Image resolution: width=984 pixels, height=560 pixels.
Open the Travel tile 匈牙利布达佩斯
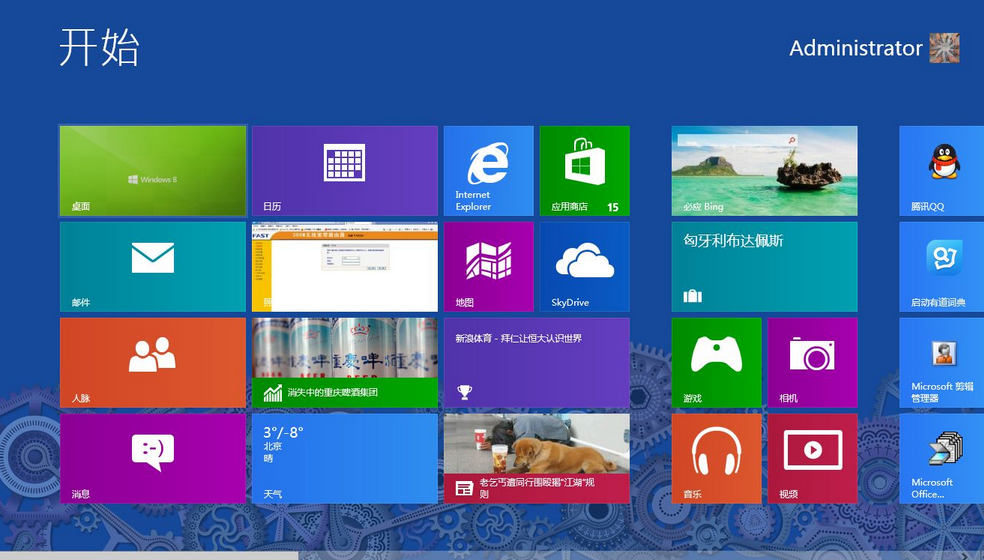[764, 267]
